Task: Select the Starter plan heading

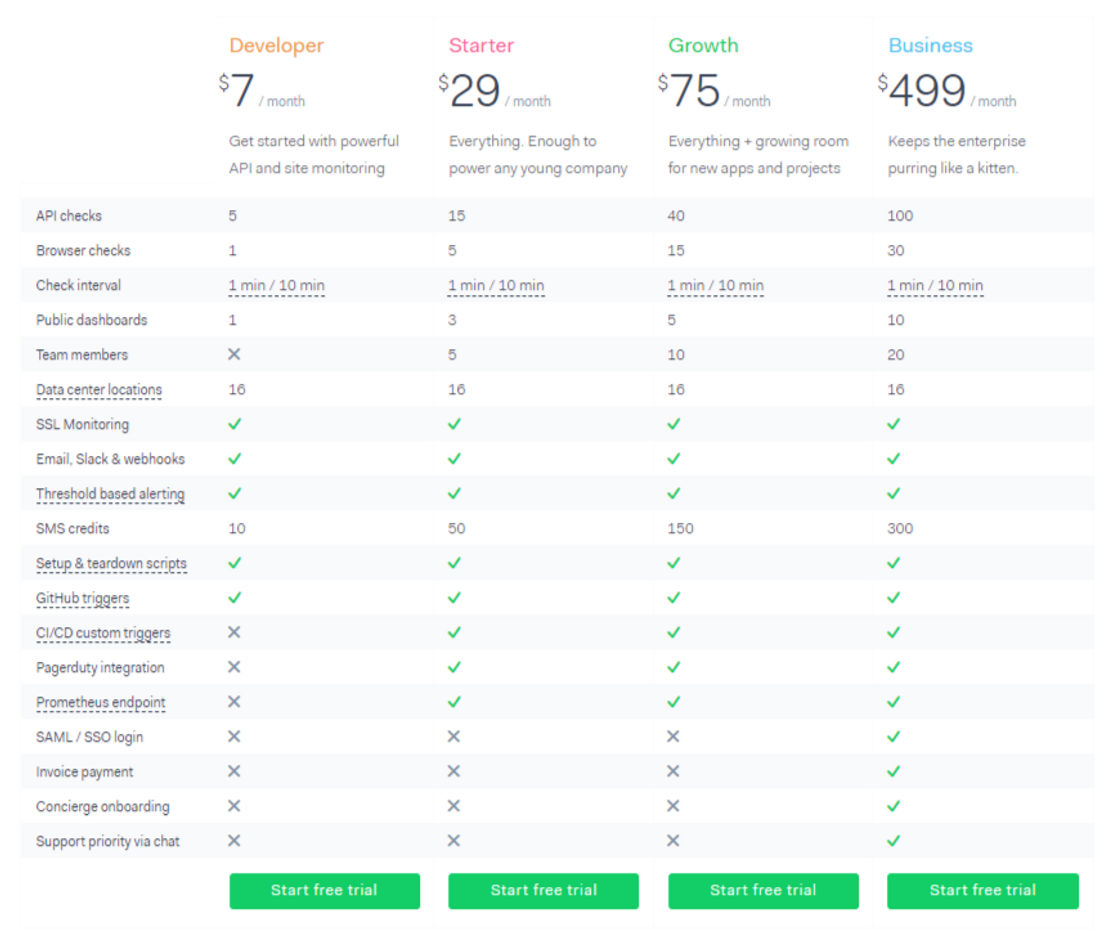Action: [x=481, y=45]
